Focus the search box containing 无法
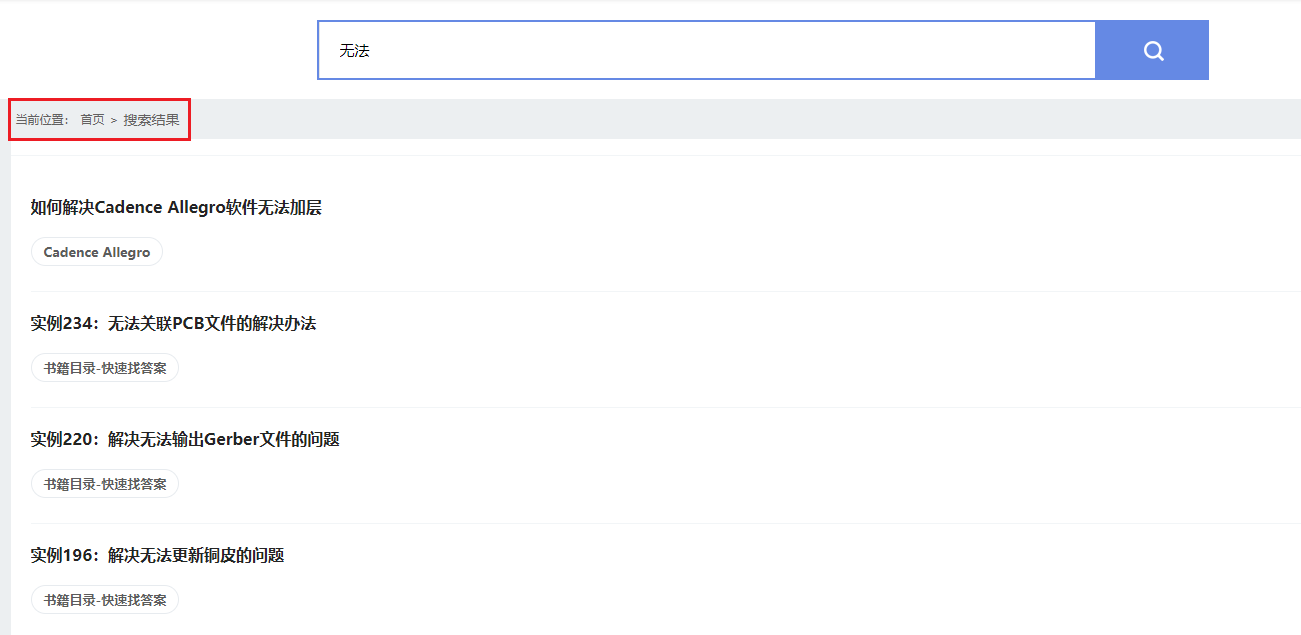Image resolution: width=1301 pixels, height=635 pixels. click(706, 50)
